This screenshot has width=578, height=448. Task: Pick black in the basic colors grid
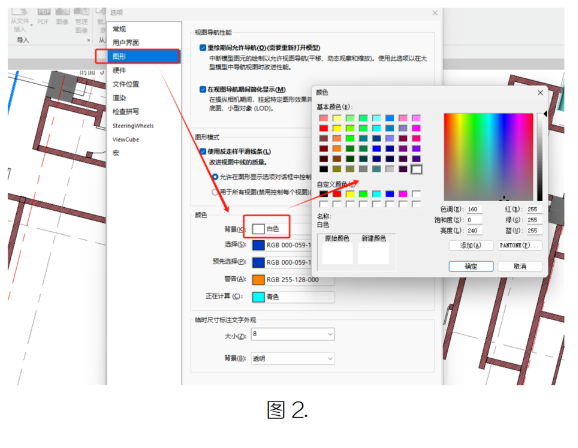tap(324, 169)
